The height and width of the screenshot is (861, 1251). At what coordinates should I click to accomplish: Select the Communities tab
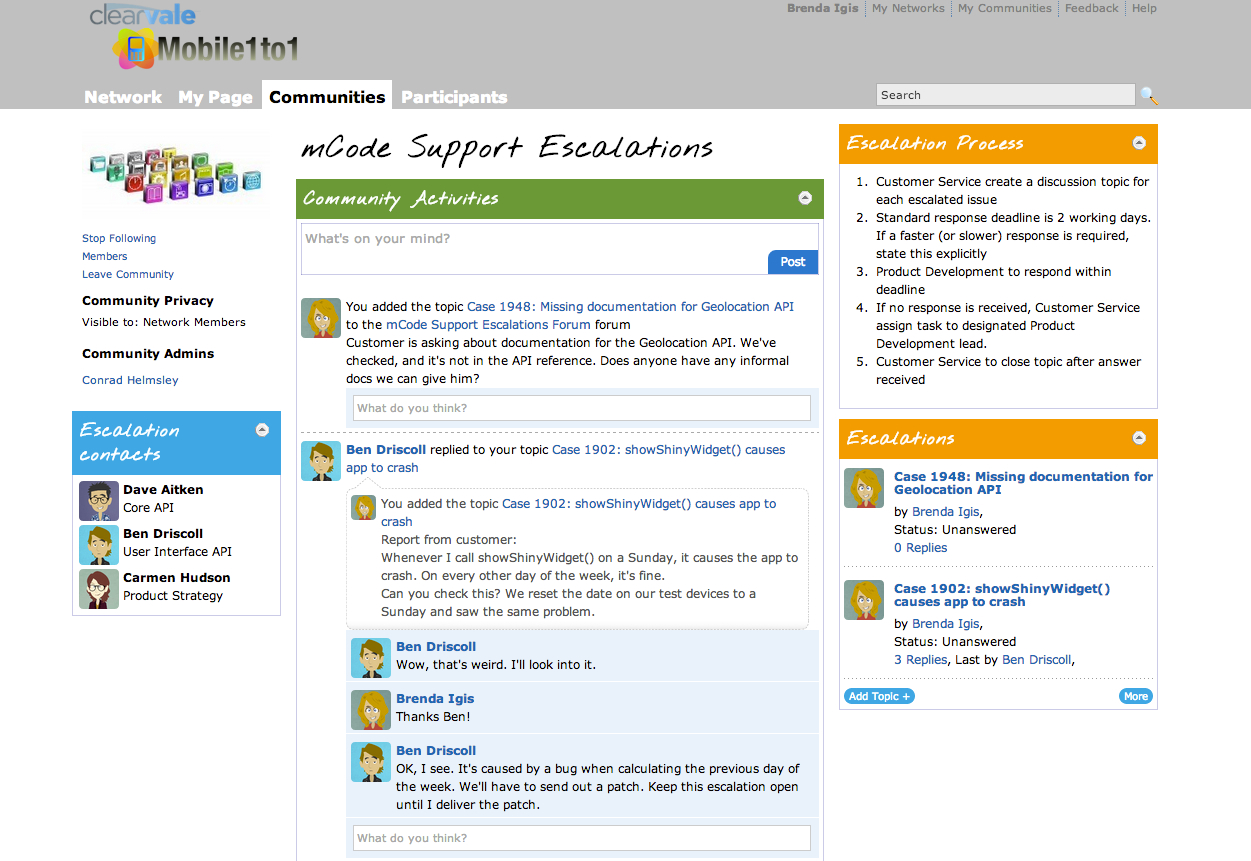327,96
